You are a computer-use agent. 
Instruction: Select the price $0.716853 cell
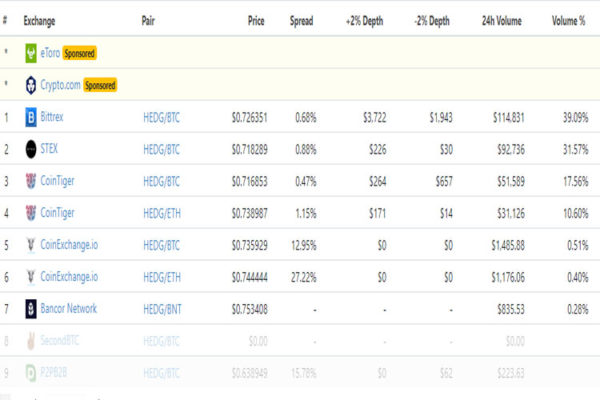click(249, 181)
